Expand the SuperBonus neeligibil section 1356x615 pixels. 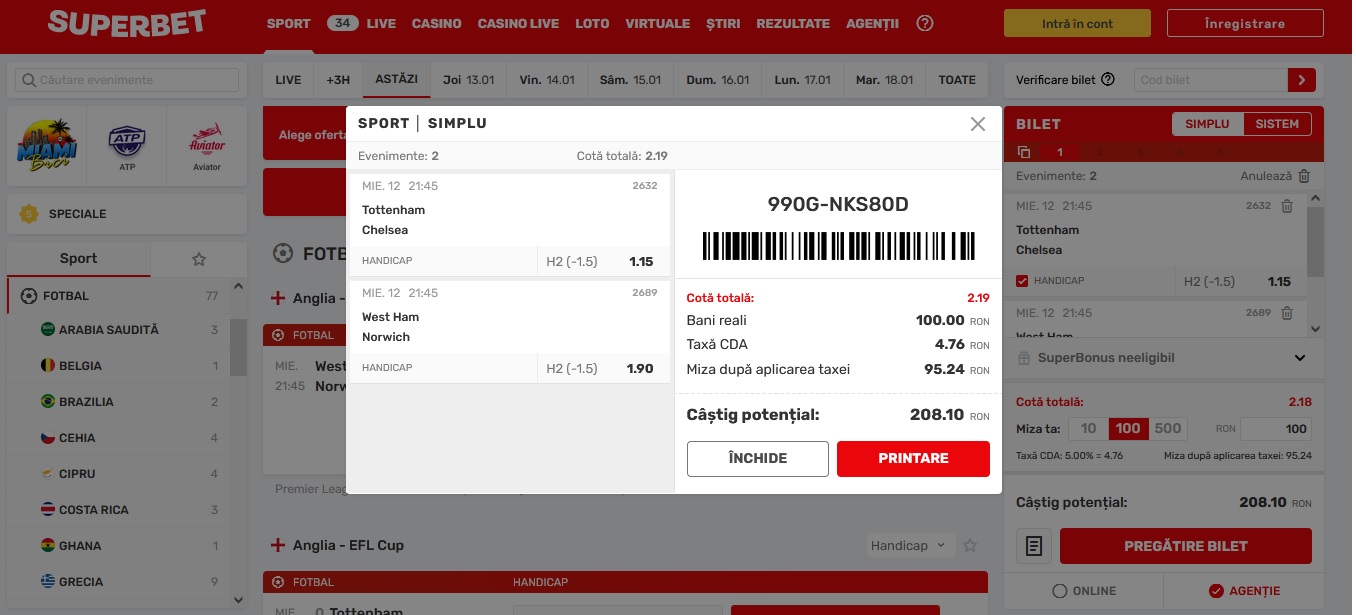pos(1300,358)
